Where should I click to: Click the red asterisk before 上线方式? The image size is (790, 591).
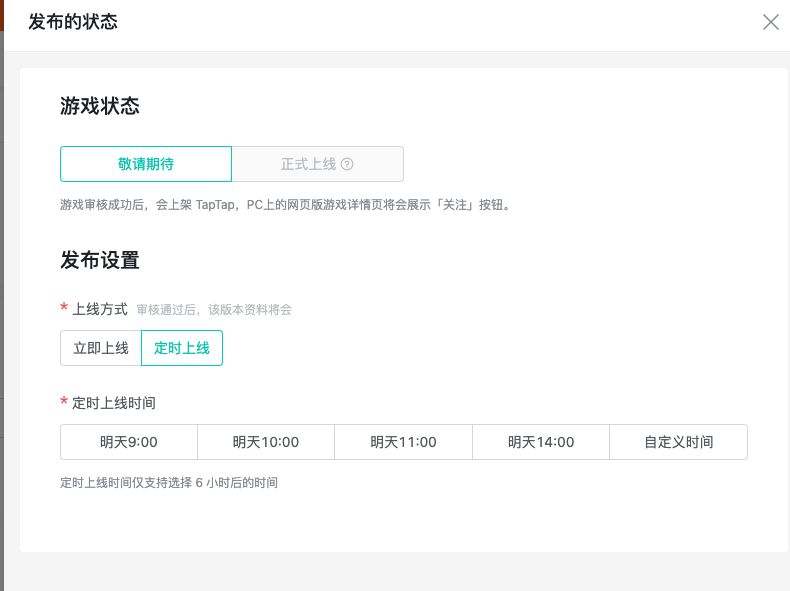click(x=65, y=310)
